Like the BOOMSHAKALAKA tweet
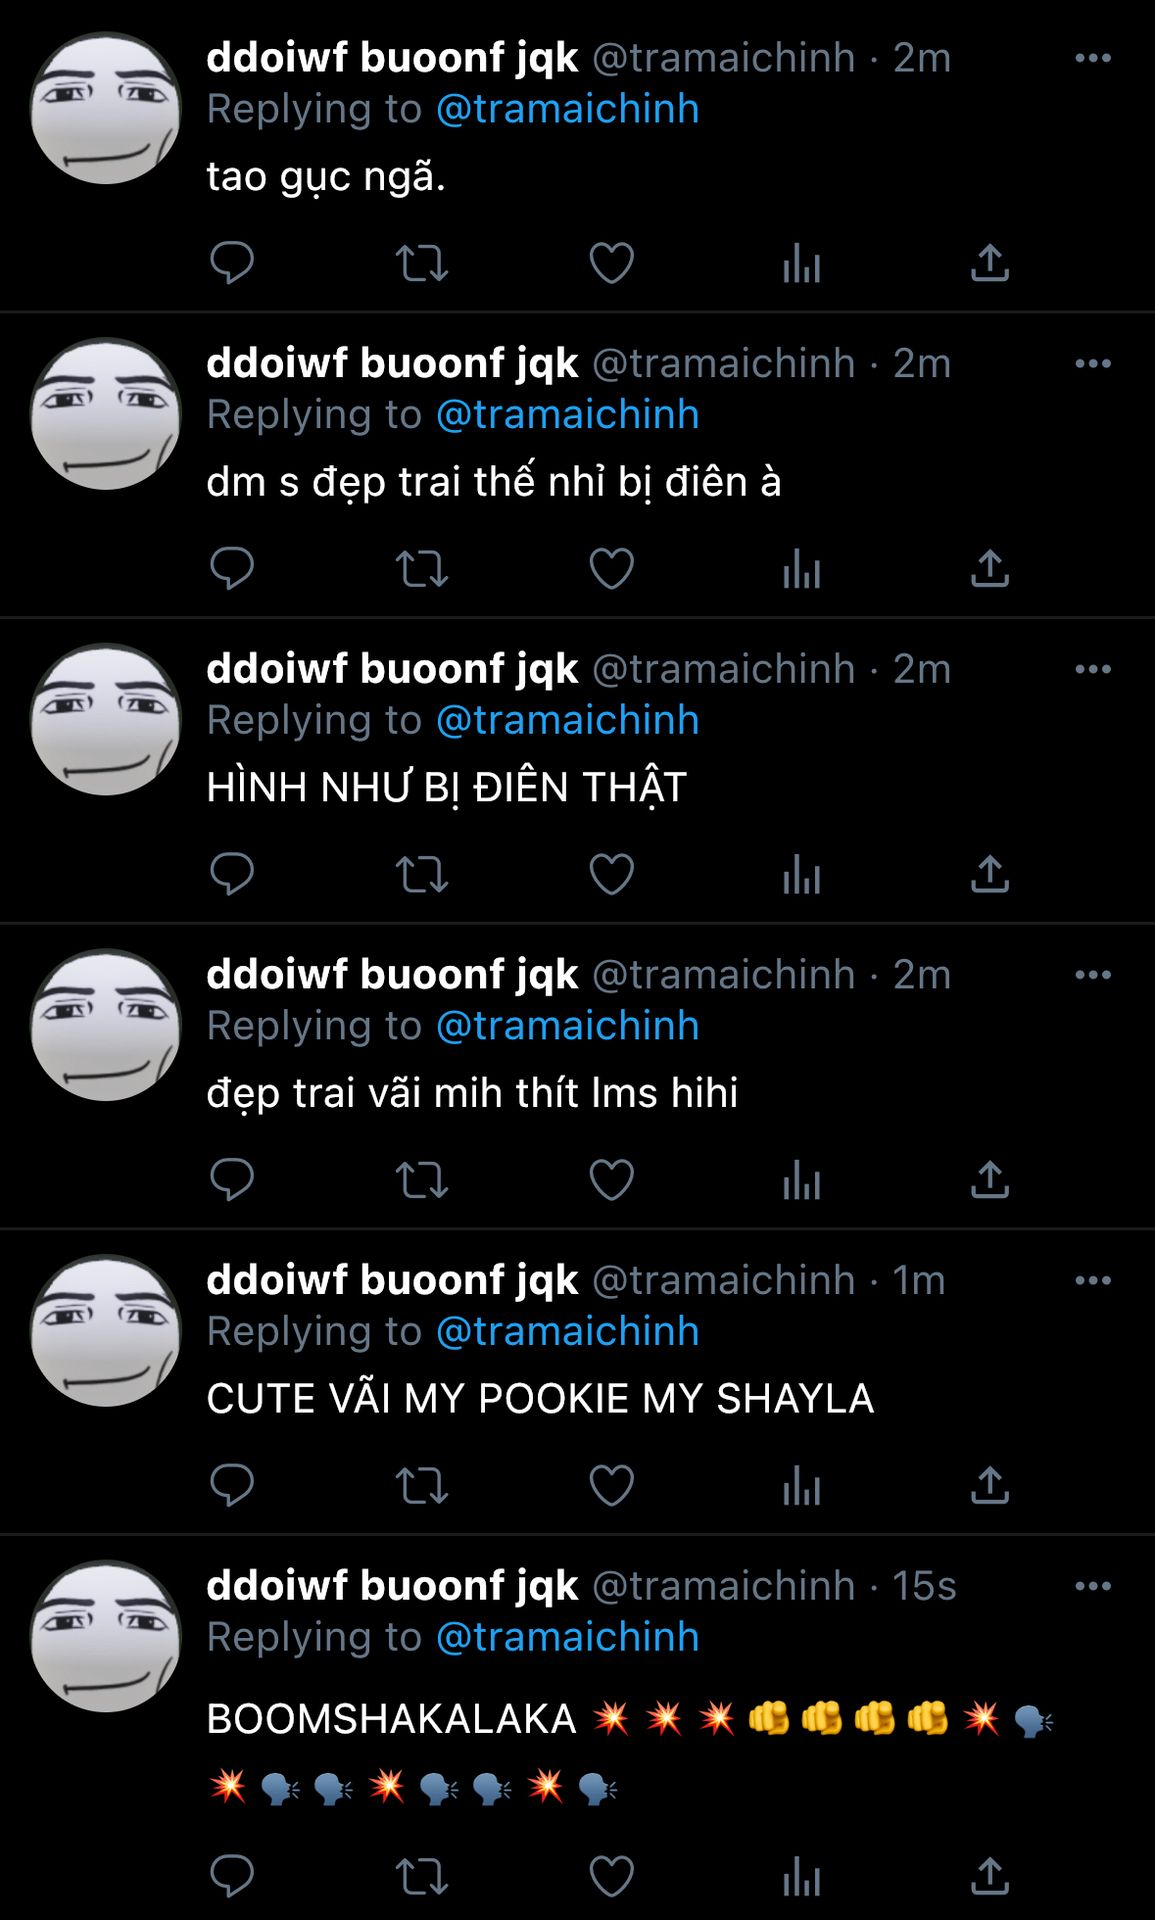Viewport: 1155px width, 1920px height. coord(611,1877)
